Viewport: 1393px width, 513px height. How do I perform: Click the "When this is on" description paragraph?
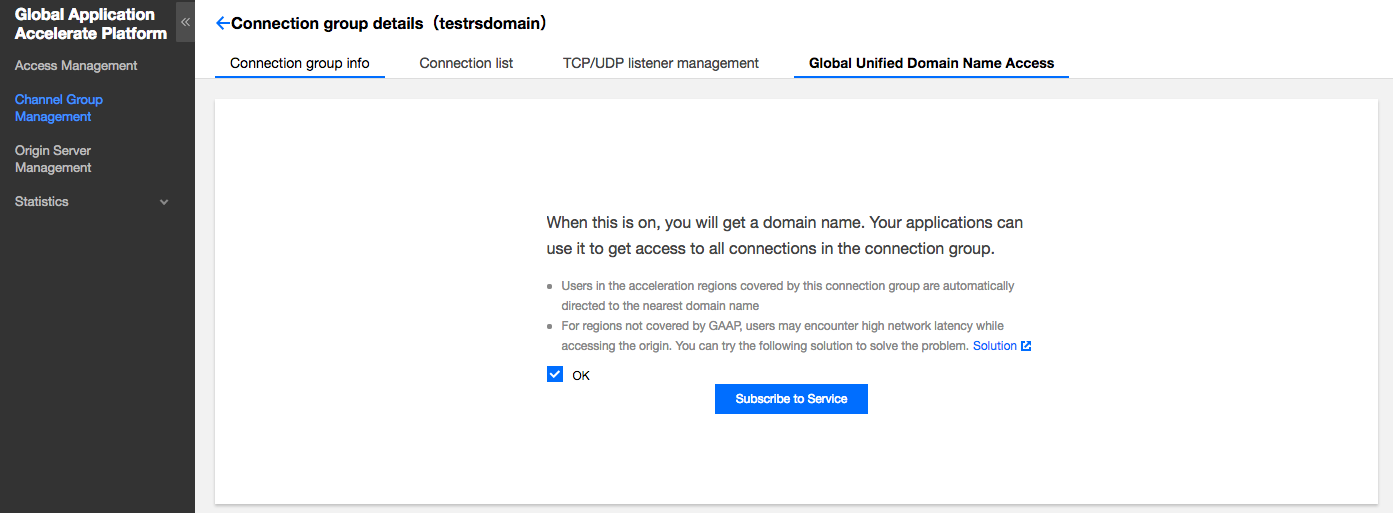click(x=784, y=235)
